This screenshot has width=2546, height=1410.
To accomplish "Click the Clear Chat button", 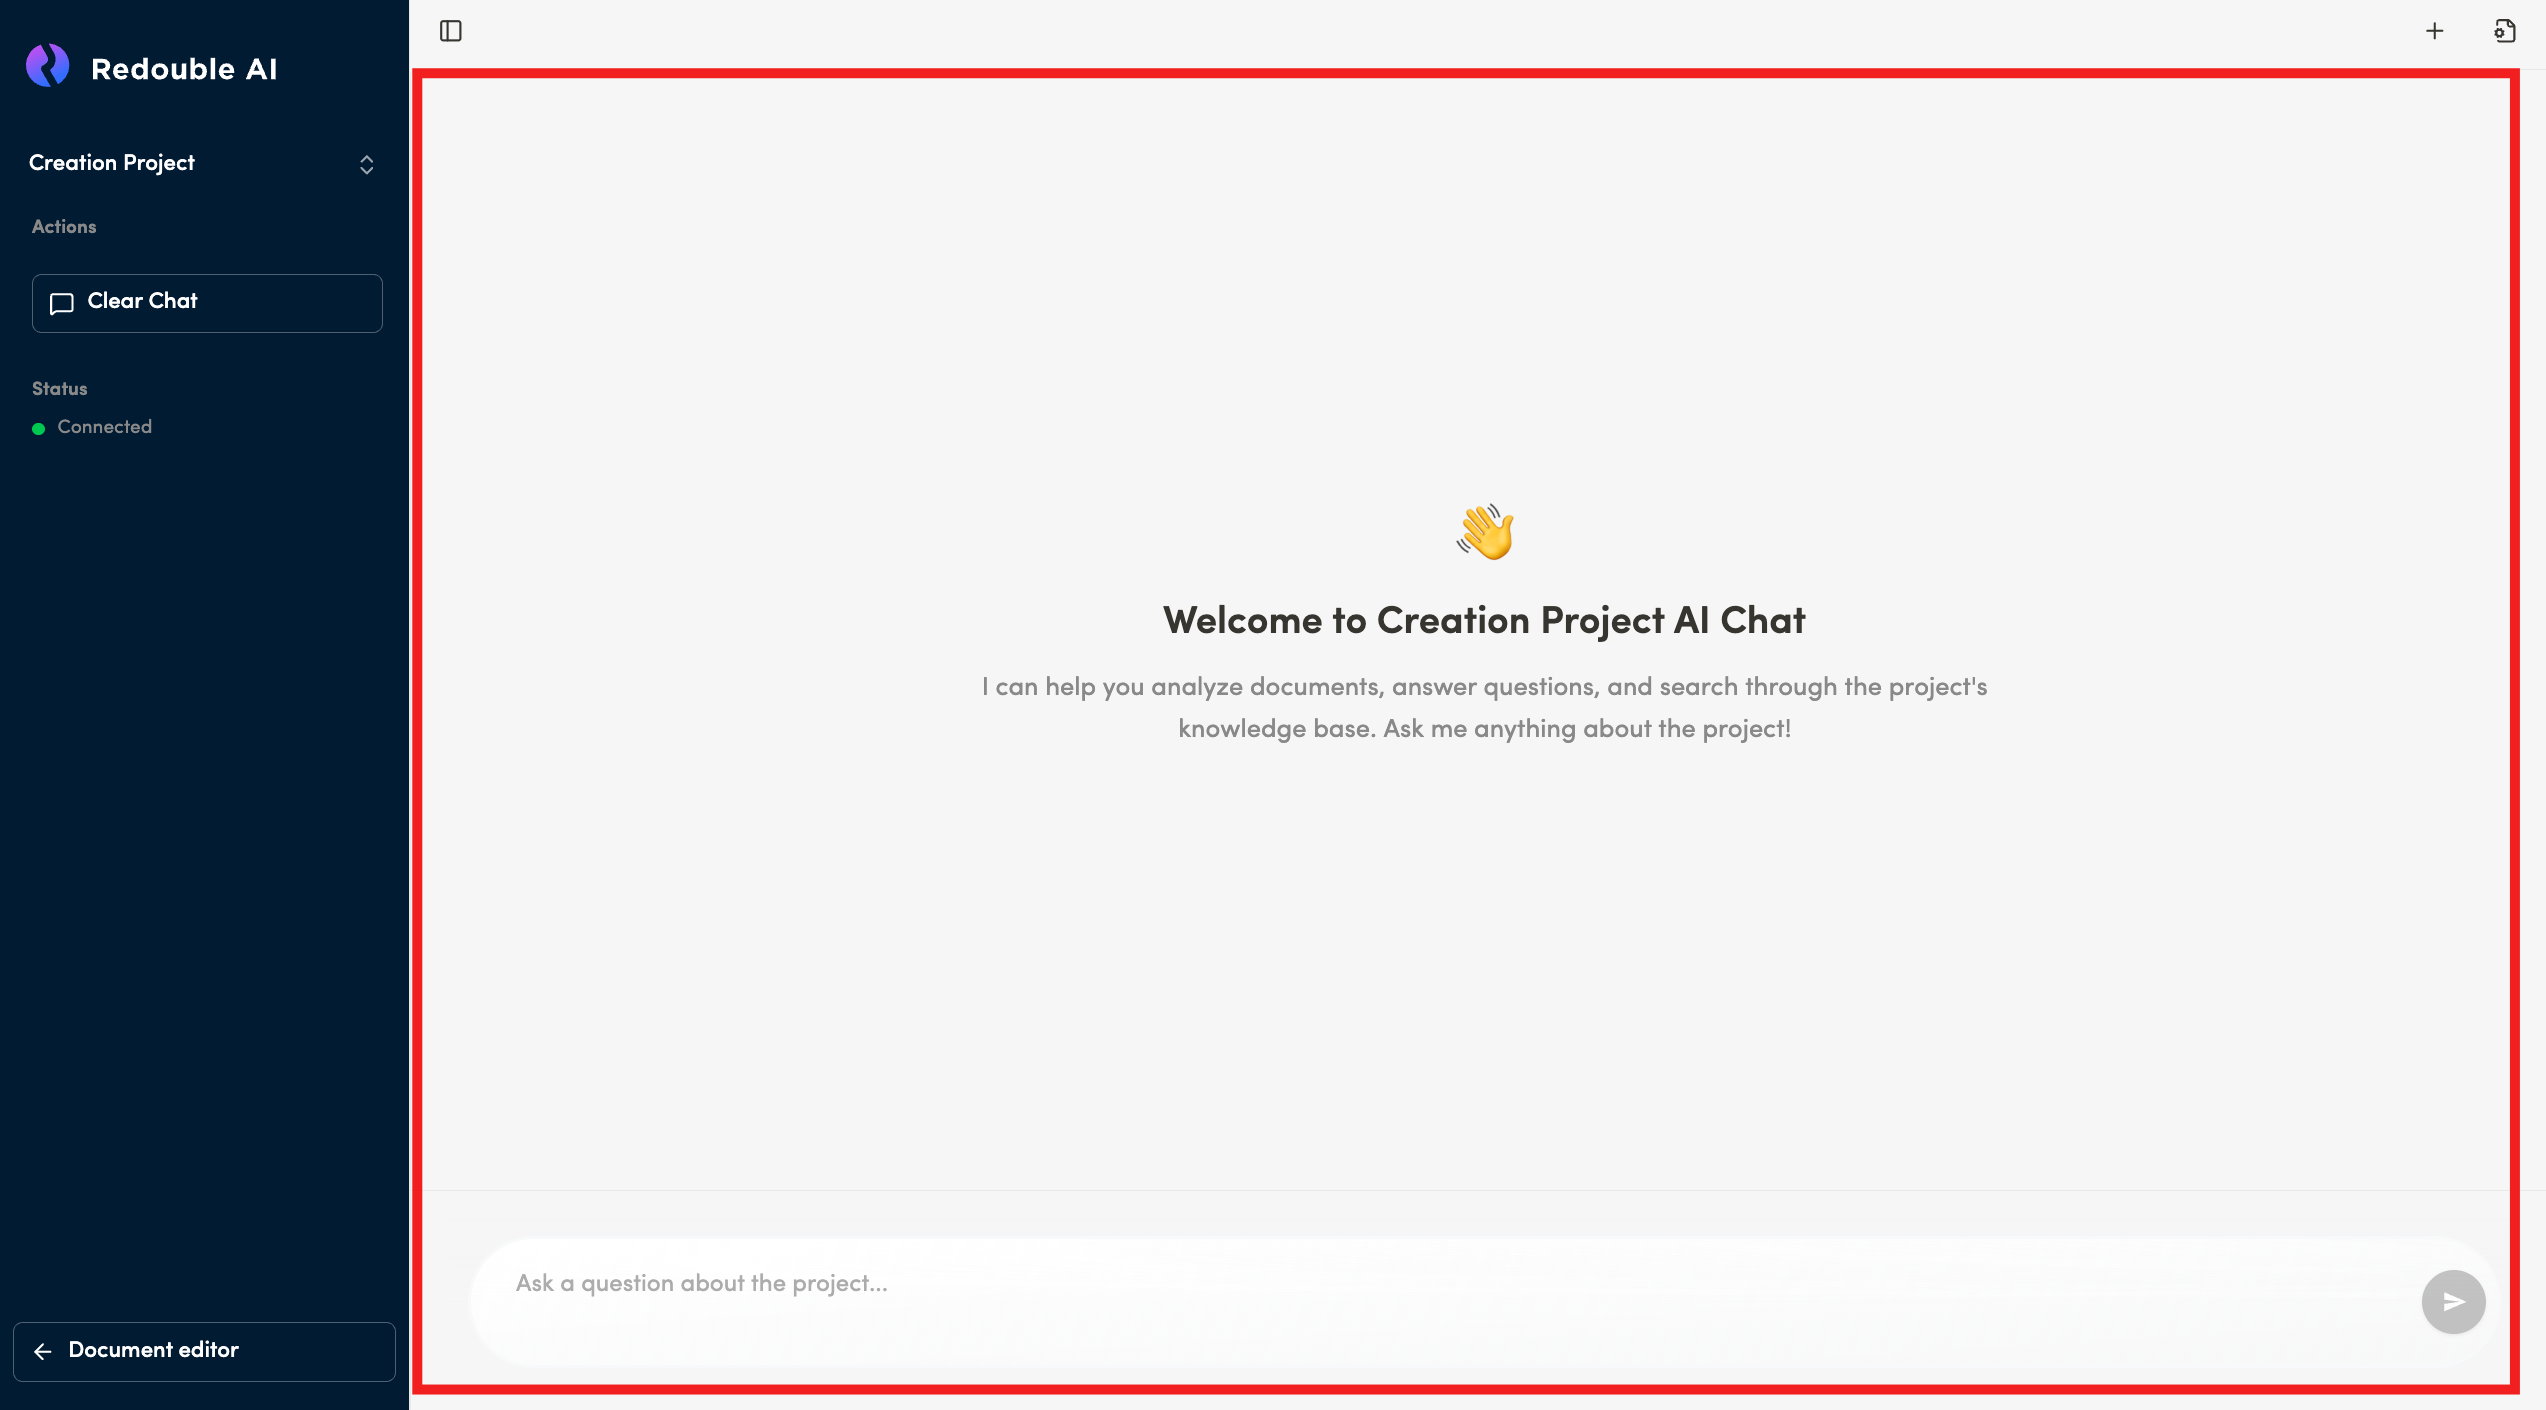I will (x=207, y=303).
